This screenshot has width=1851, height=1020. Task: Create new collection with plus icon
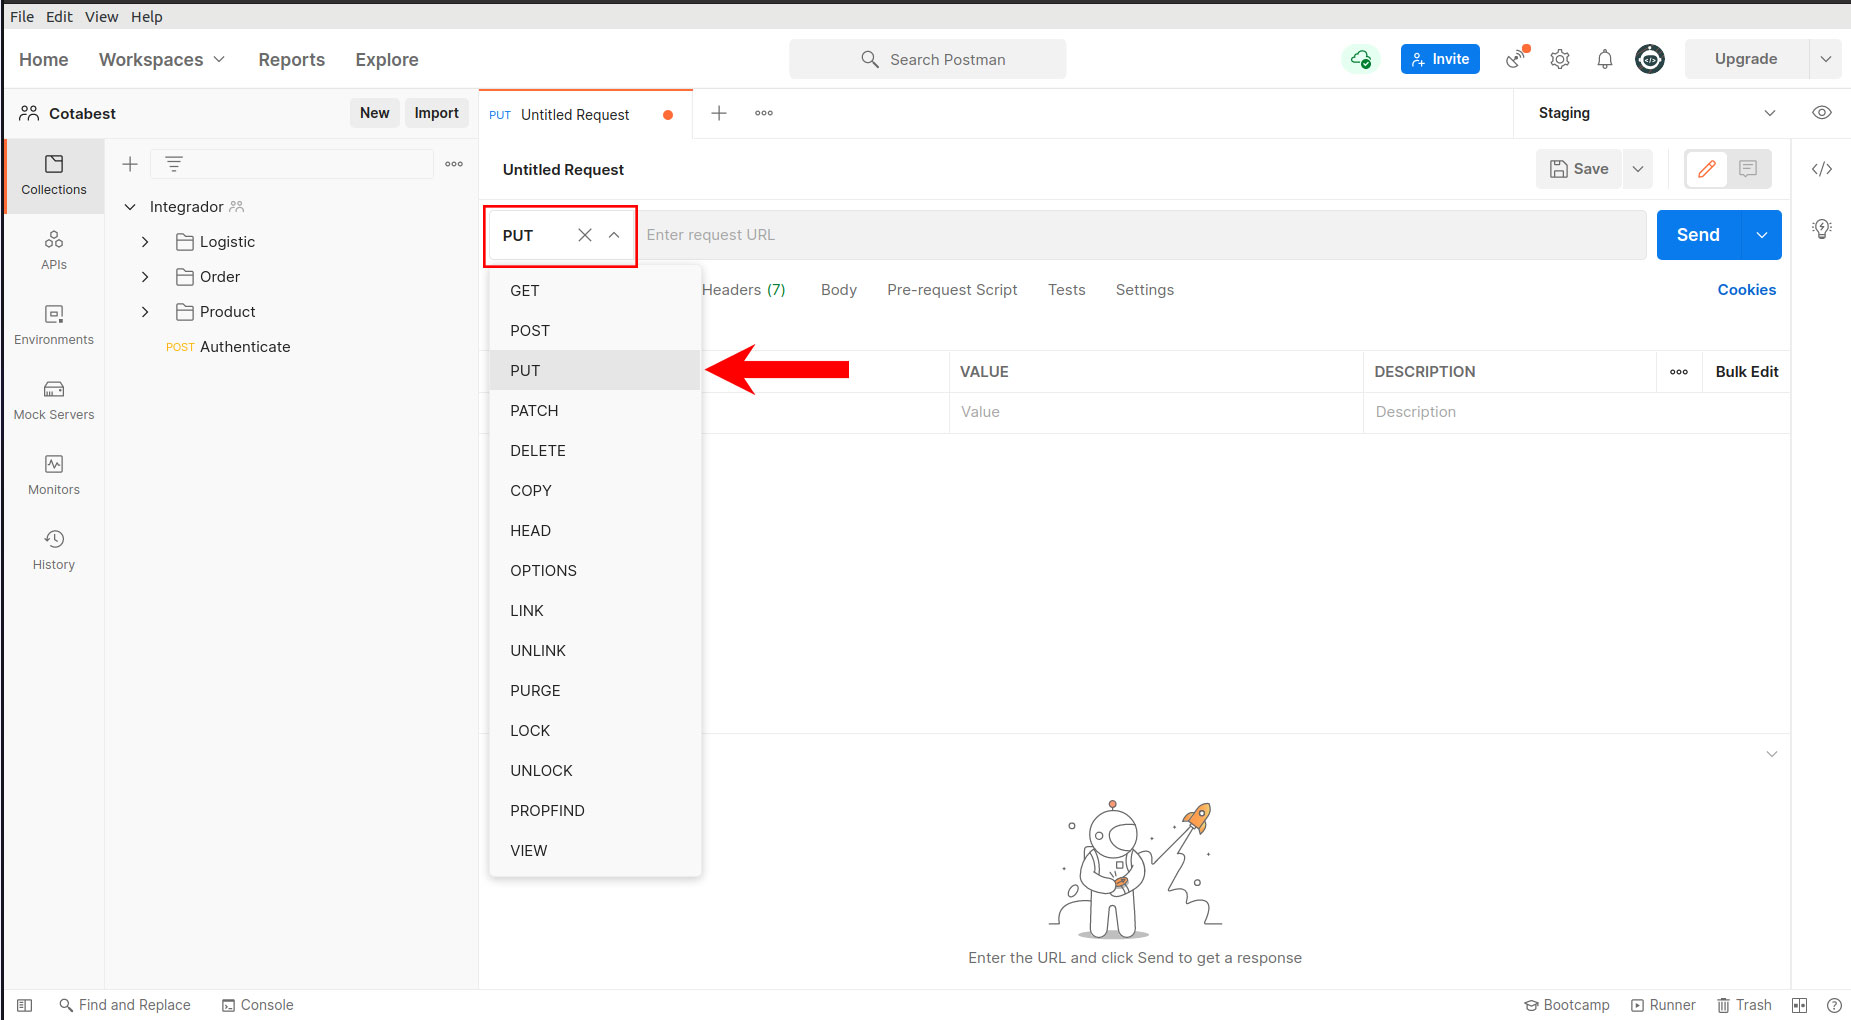tap(130, 164)
